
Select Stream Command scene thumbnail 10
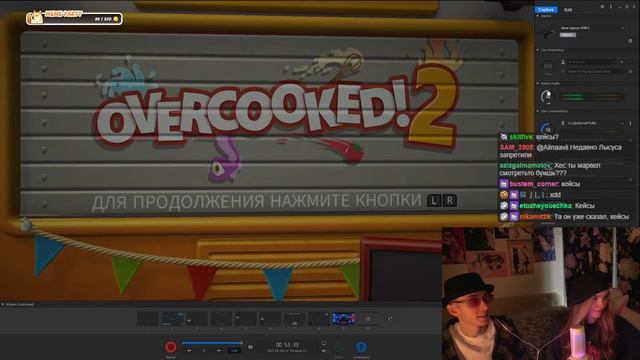point(368,319)
